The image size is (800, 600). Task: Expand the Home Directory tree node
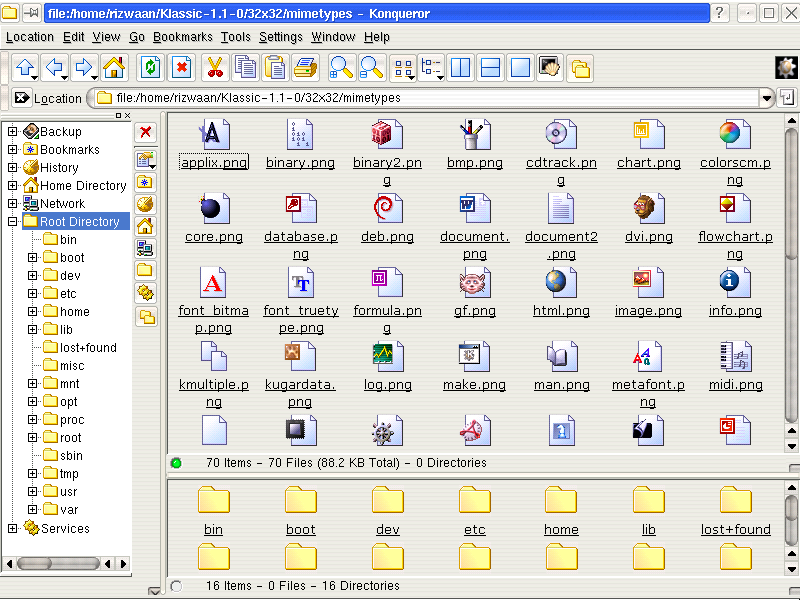[x=12, y=186]
